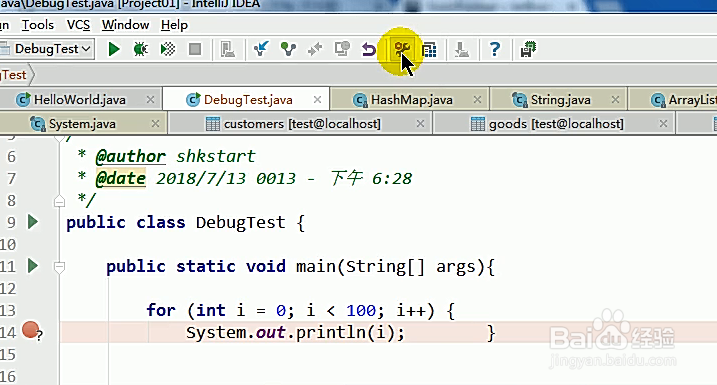The image size is (717, 385).
Task: Click line number 6 in the gutter
Action: (x=11, y=157)
